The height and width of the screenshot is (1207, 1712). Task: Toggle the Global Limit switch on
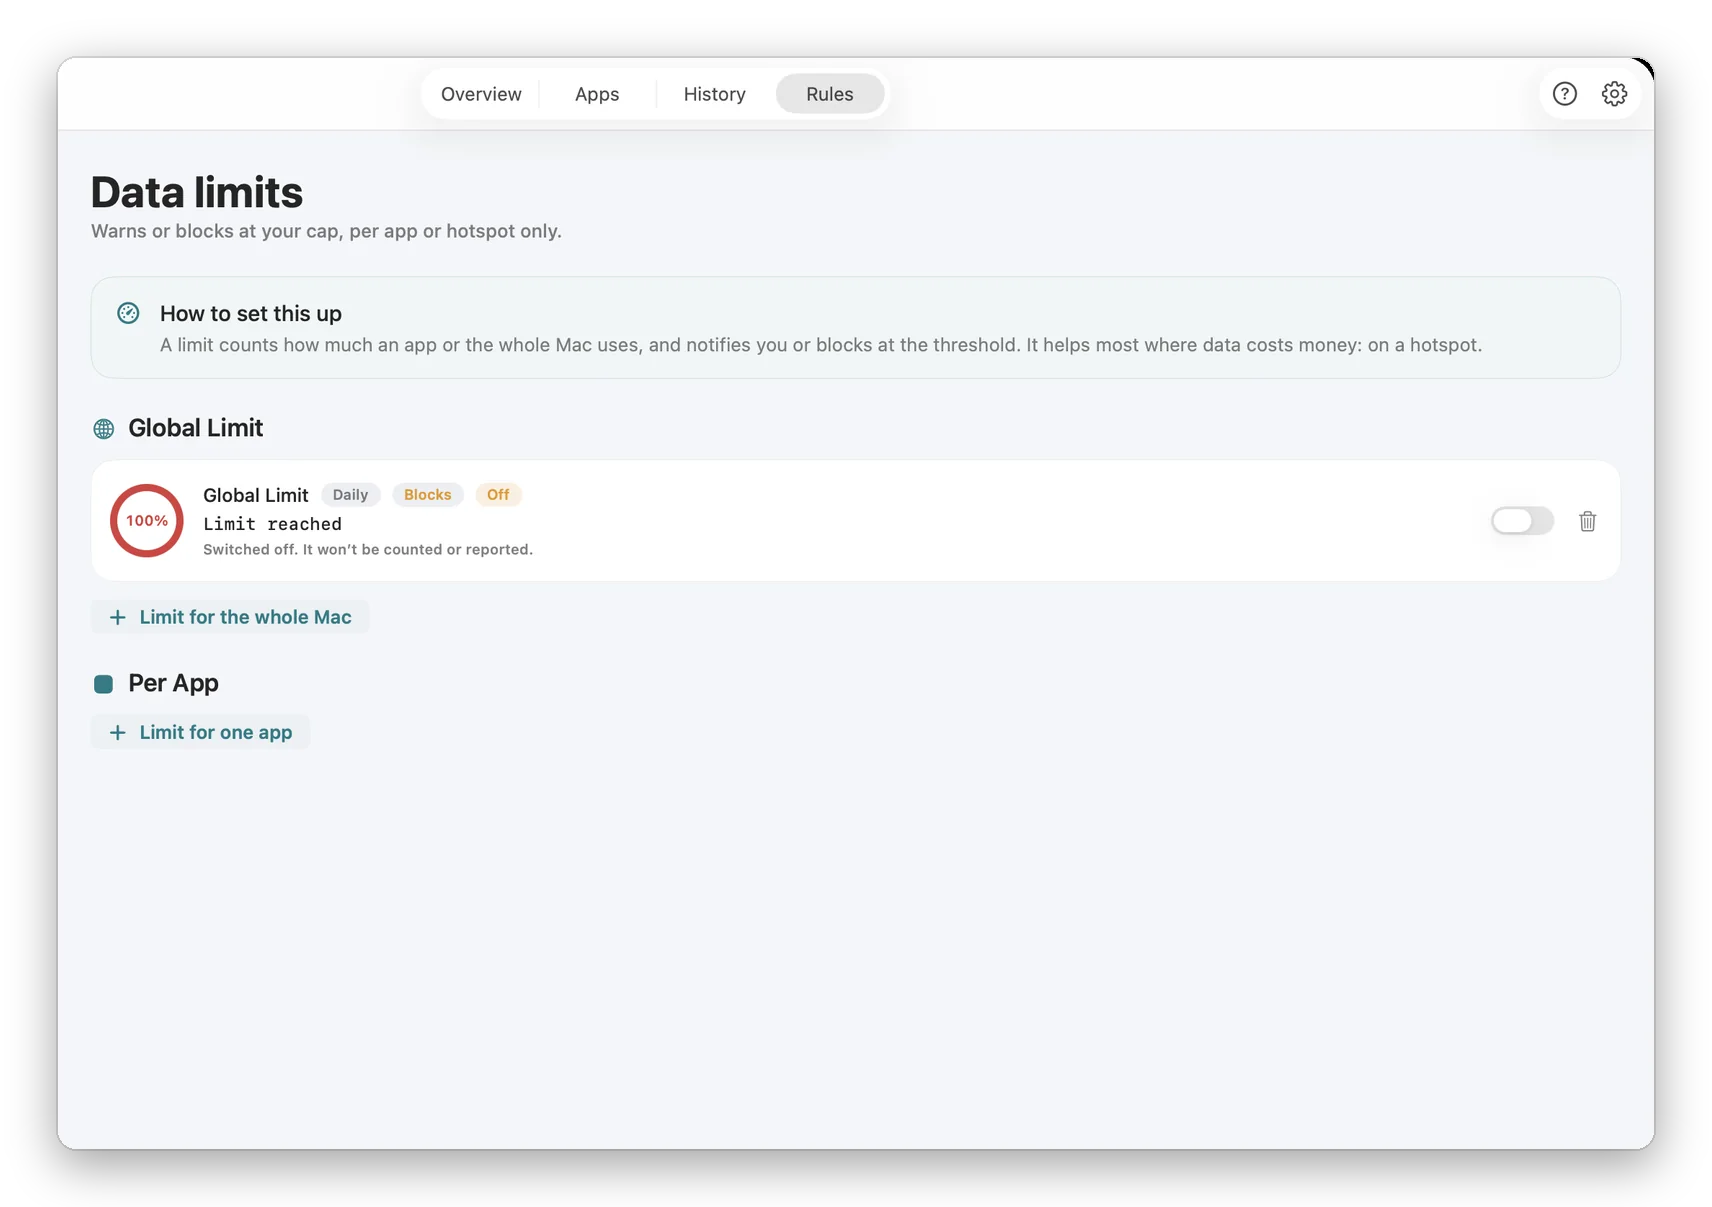coord(1522,521)
